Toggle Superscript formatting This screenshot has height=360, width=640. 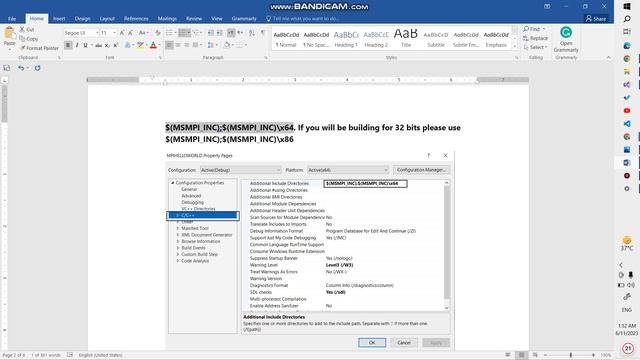[x=116, y=45]
